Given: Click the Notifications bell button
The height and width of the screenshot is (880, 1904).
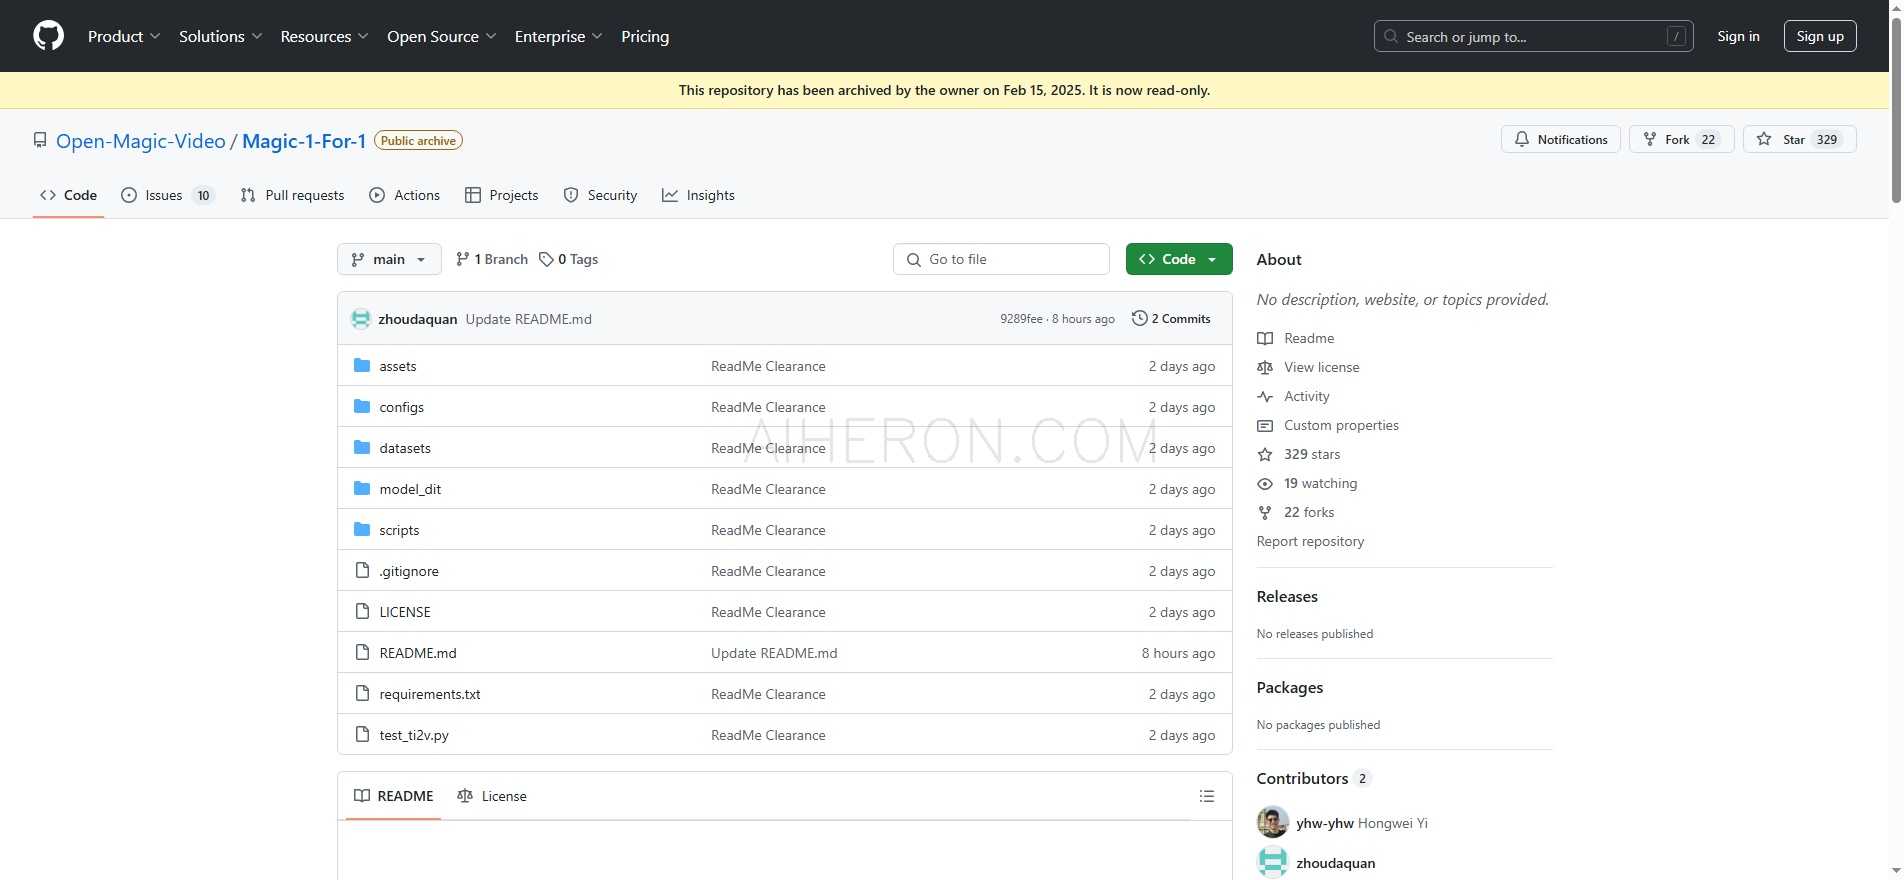Looking at the screenshot, I should (1560, 139).
